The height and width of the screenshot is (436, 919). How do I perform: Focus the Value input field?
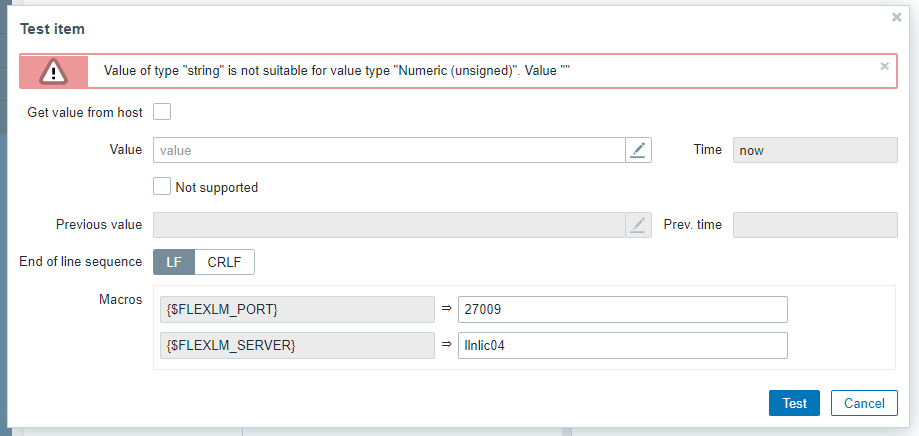click(x=389, y=150)
